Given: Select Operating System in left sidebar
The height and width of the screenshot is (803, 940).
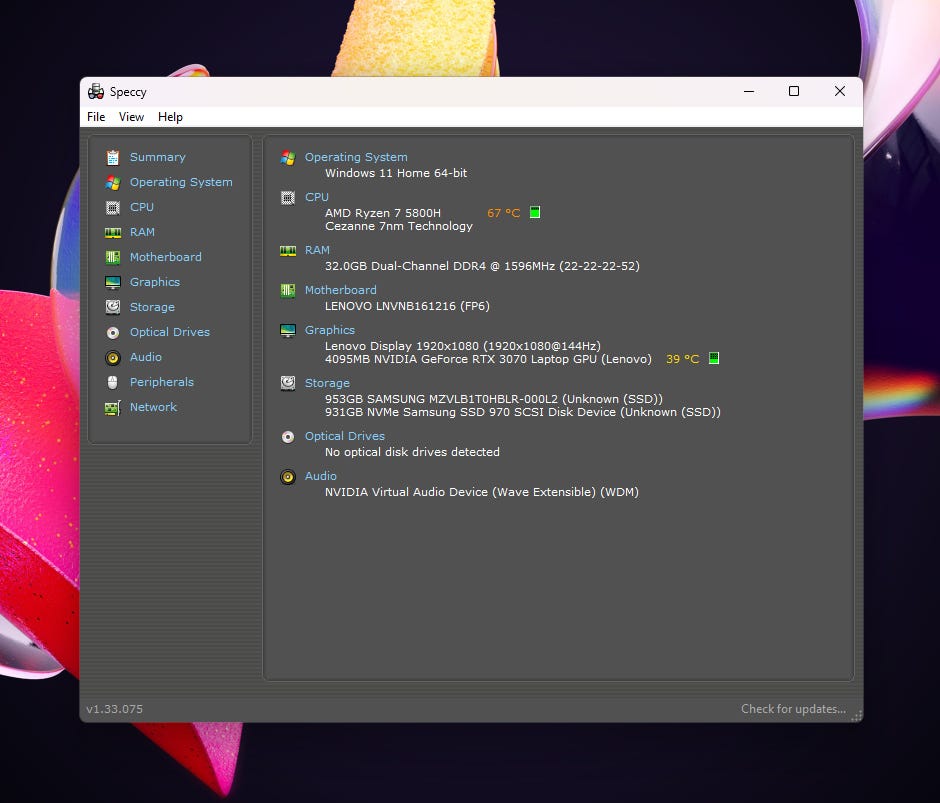Looking at the screenshot, I should (181, 182).
